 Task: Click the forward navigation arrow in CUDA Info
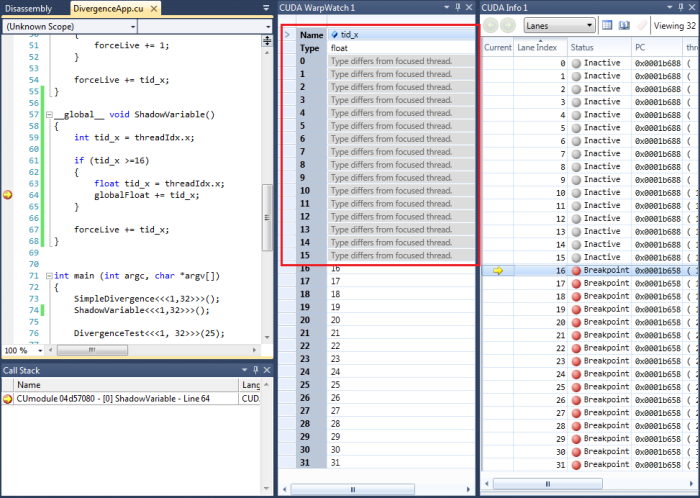point(508,25)
